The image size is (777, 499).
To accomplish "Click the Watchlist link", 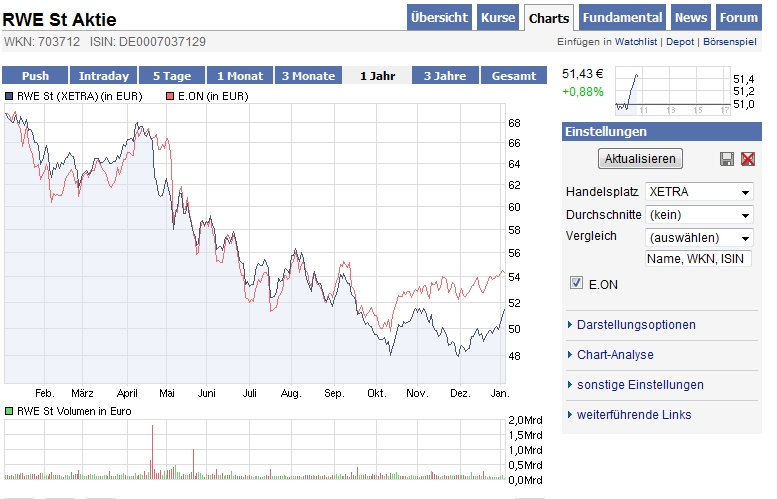I will pyautogui.click(x=635, y=42).
